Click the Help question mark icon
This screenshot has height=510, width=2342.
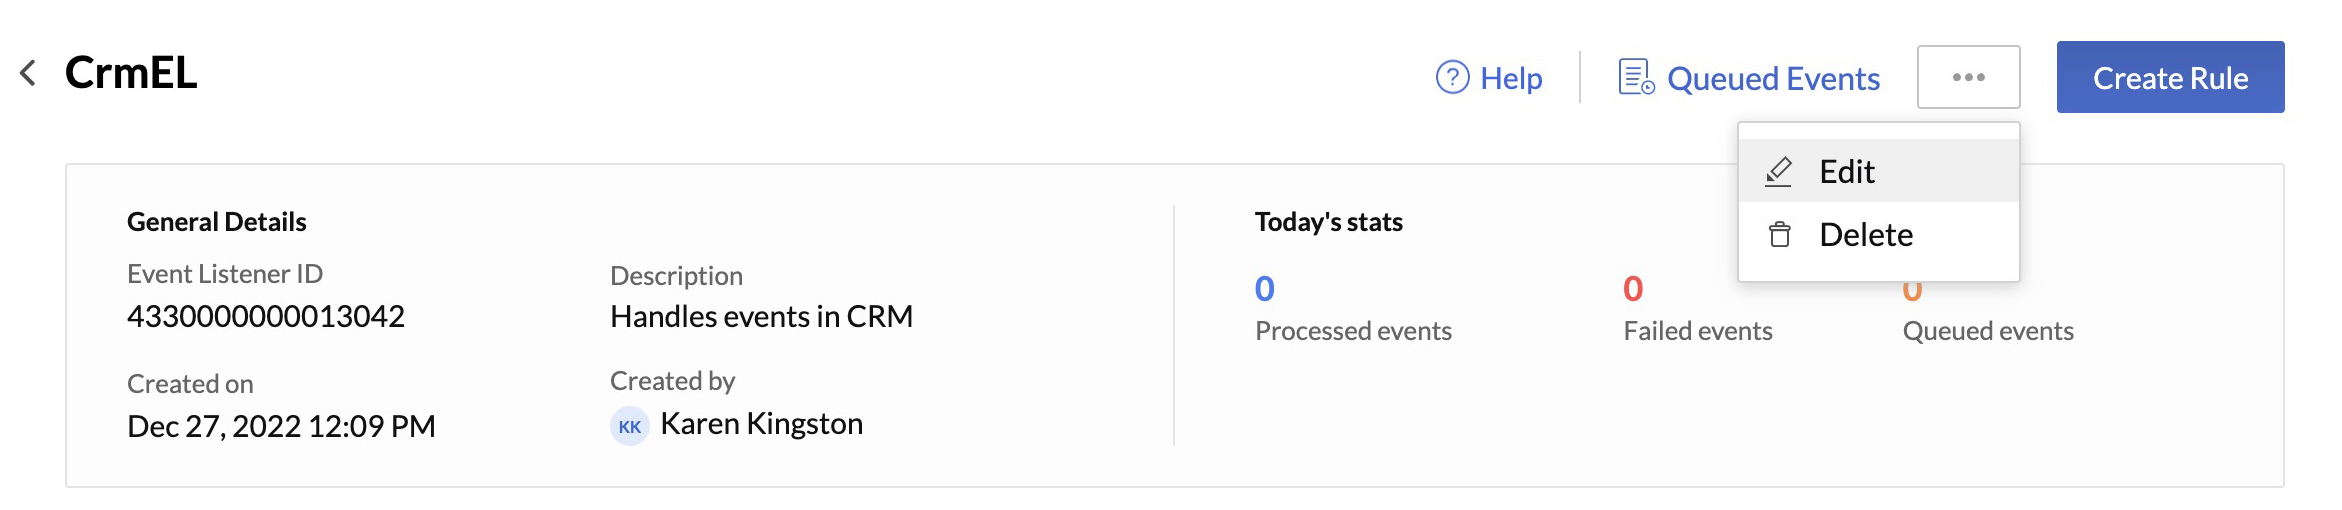coord(1452,77)
